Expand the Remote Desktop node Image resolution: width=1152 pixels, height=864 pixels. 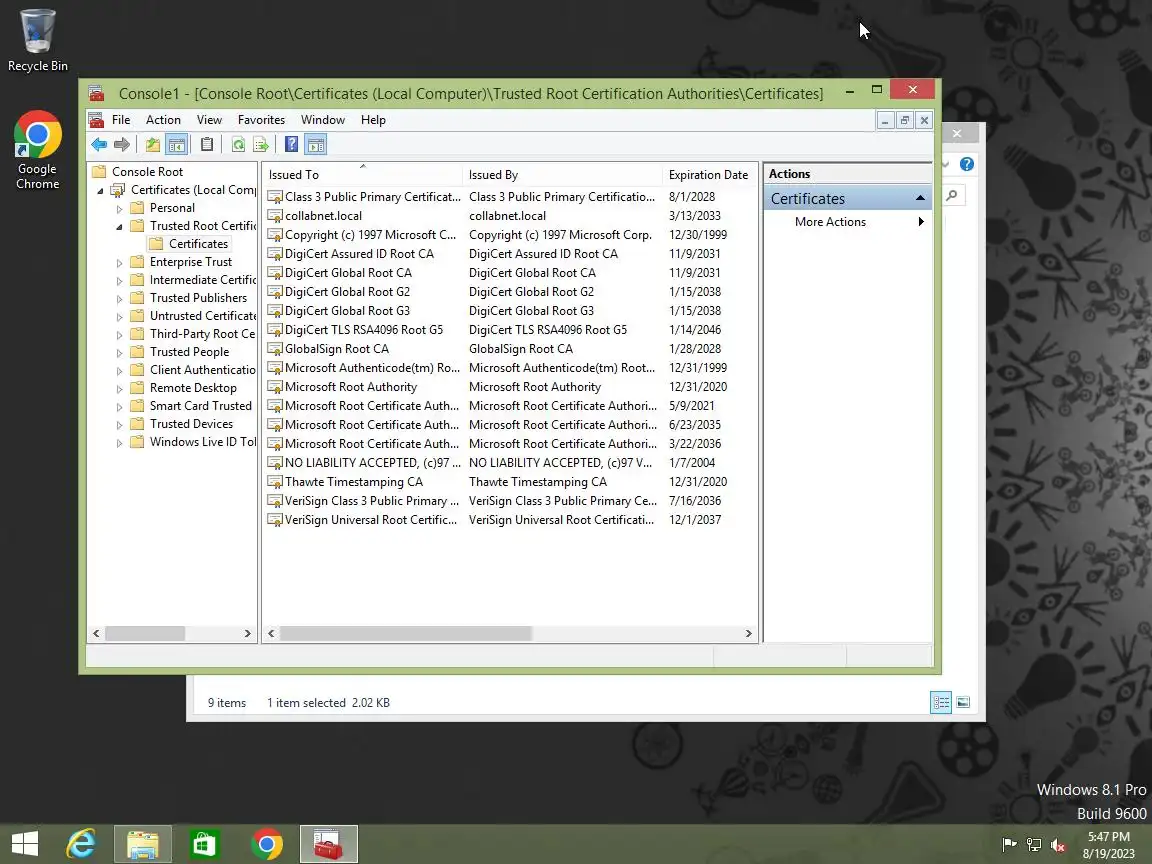click(x=119, y=389)
